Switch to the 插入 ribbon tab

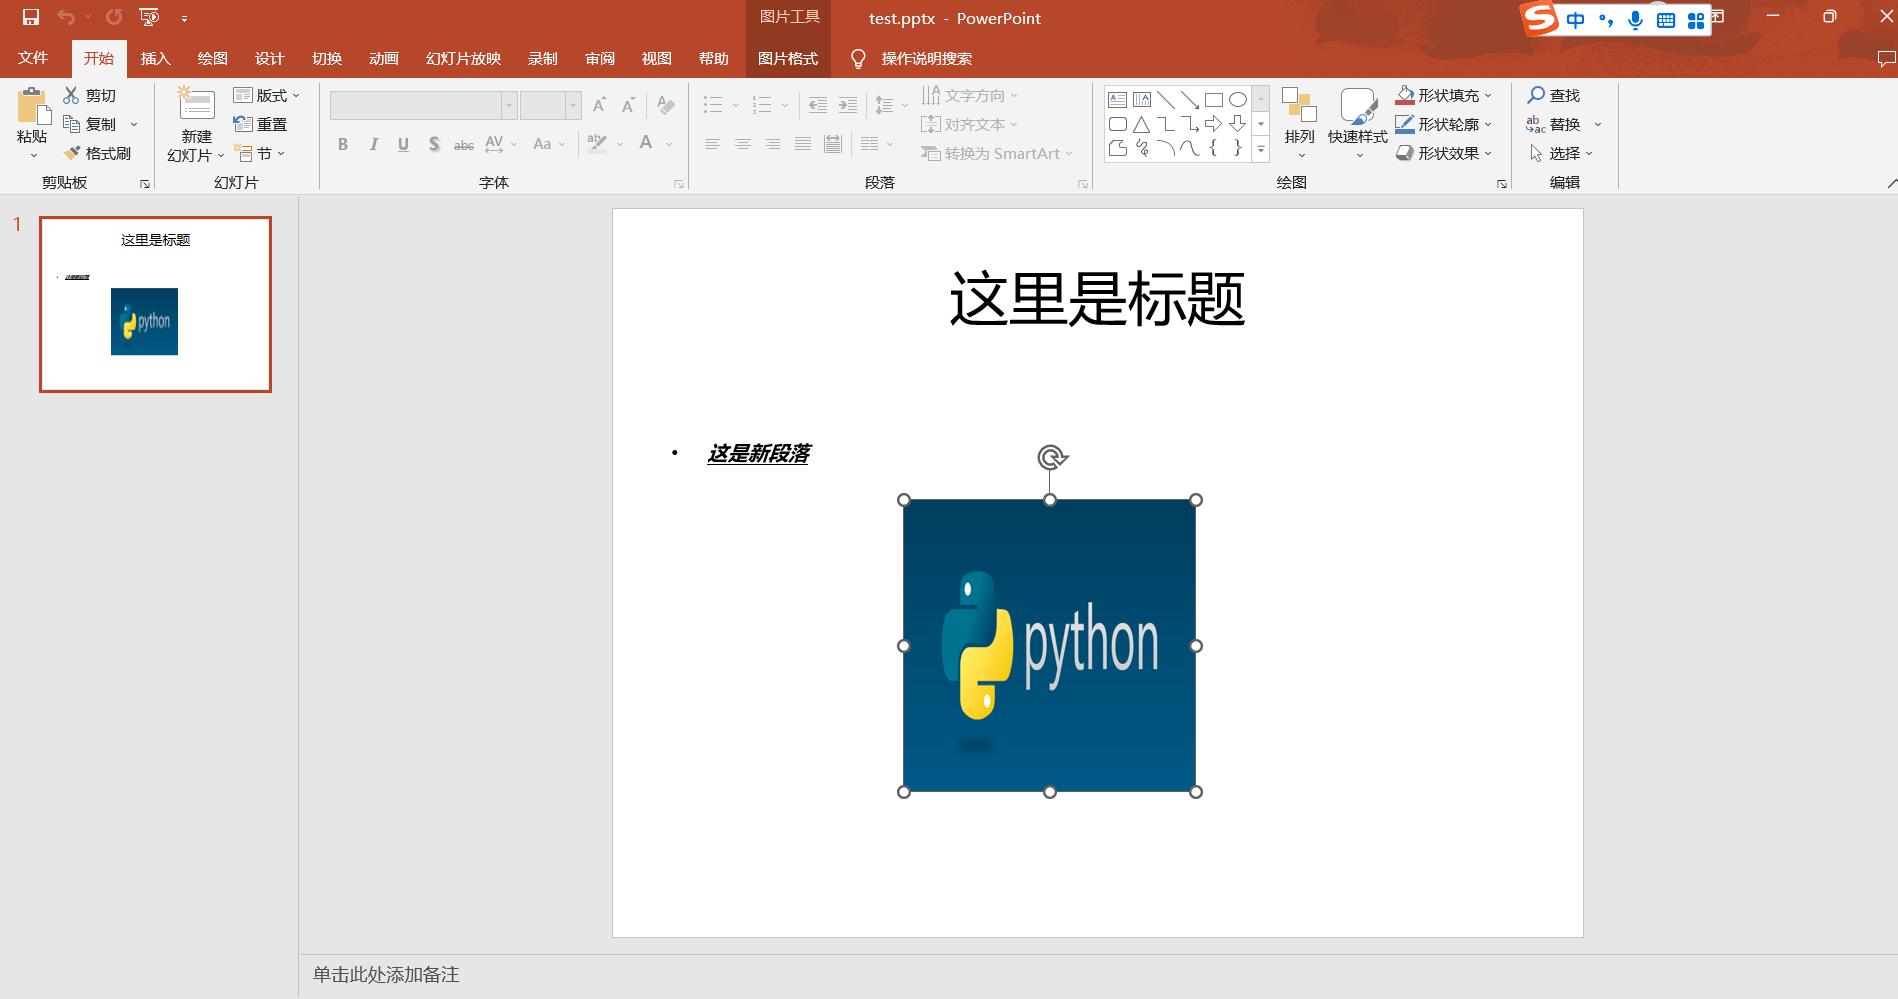[155, 58]
